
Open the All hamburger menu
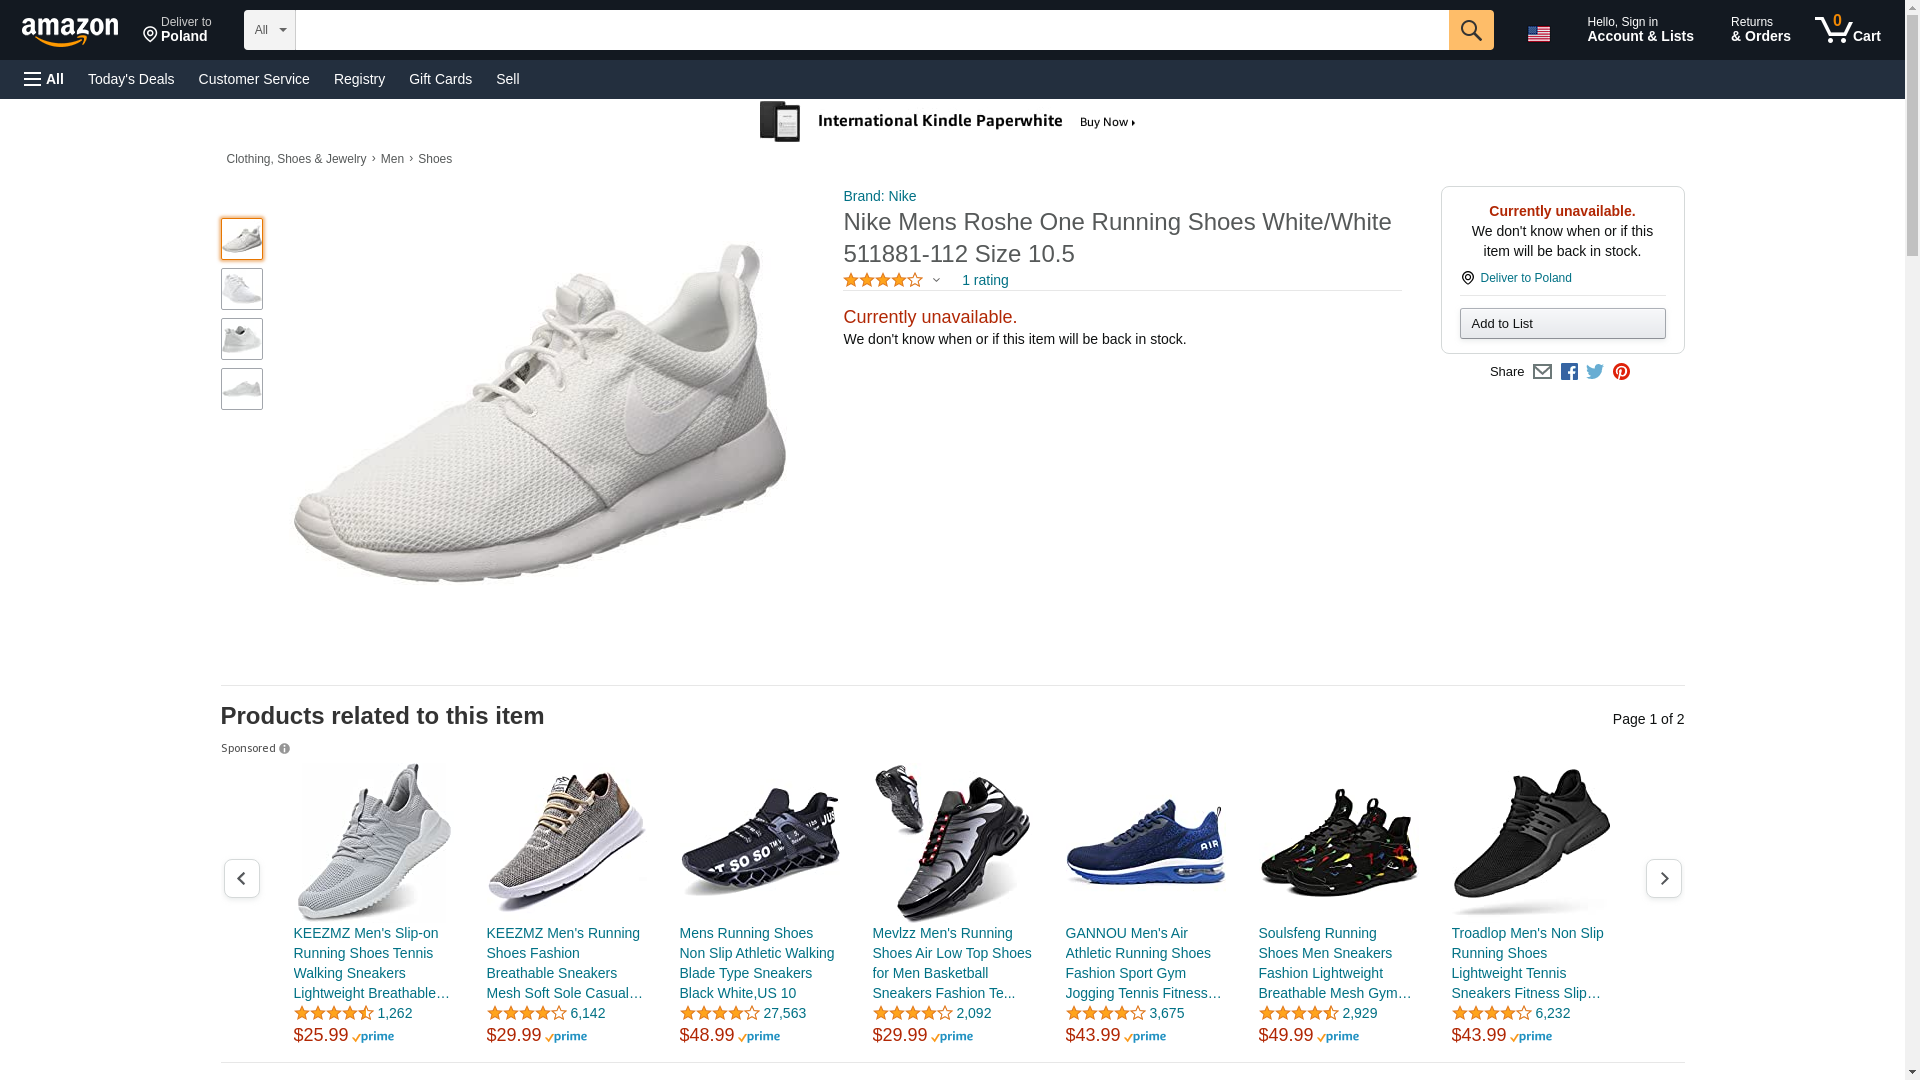[x=44, y=79]
